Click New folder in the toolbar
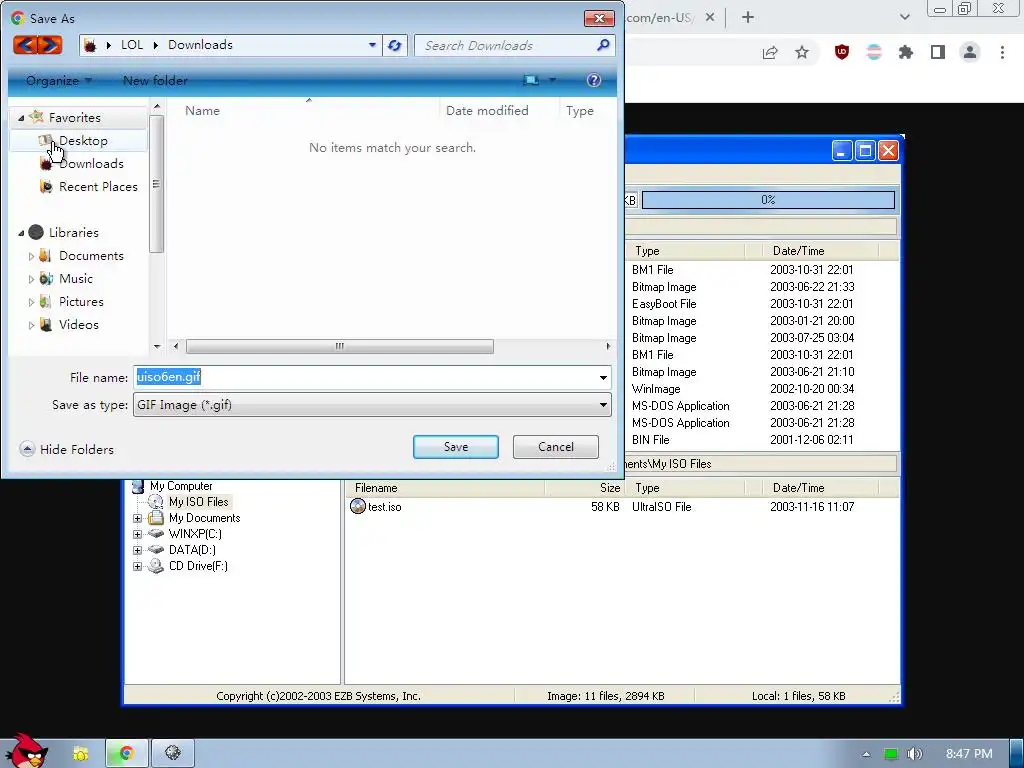Viewport: 1024px width, 768px height. [155, 80]
